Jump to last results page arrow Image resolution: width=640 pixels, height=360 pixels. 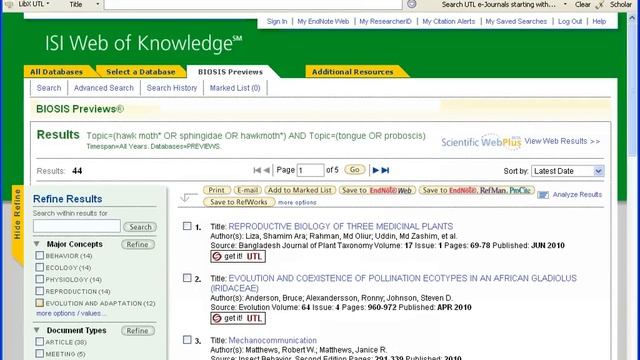coord(385,170)
